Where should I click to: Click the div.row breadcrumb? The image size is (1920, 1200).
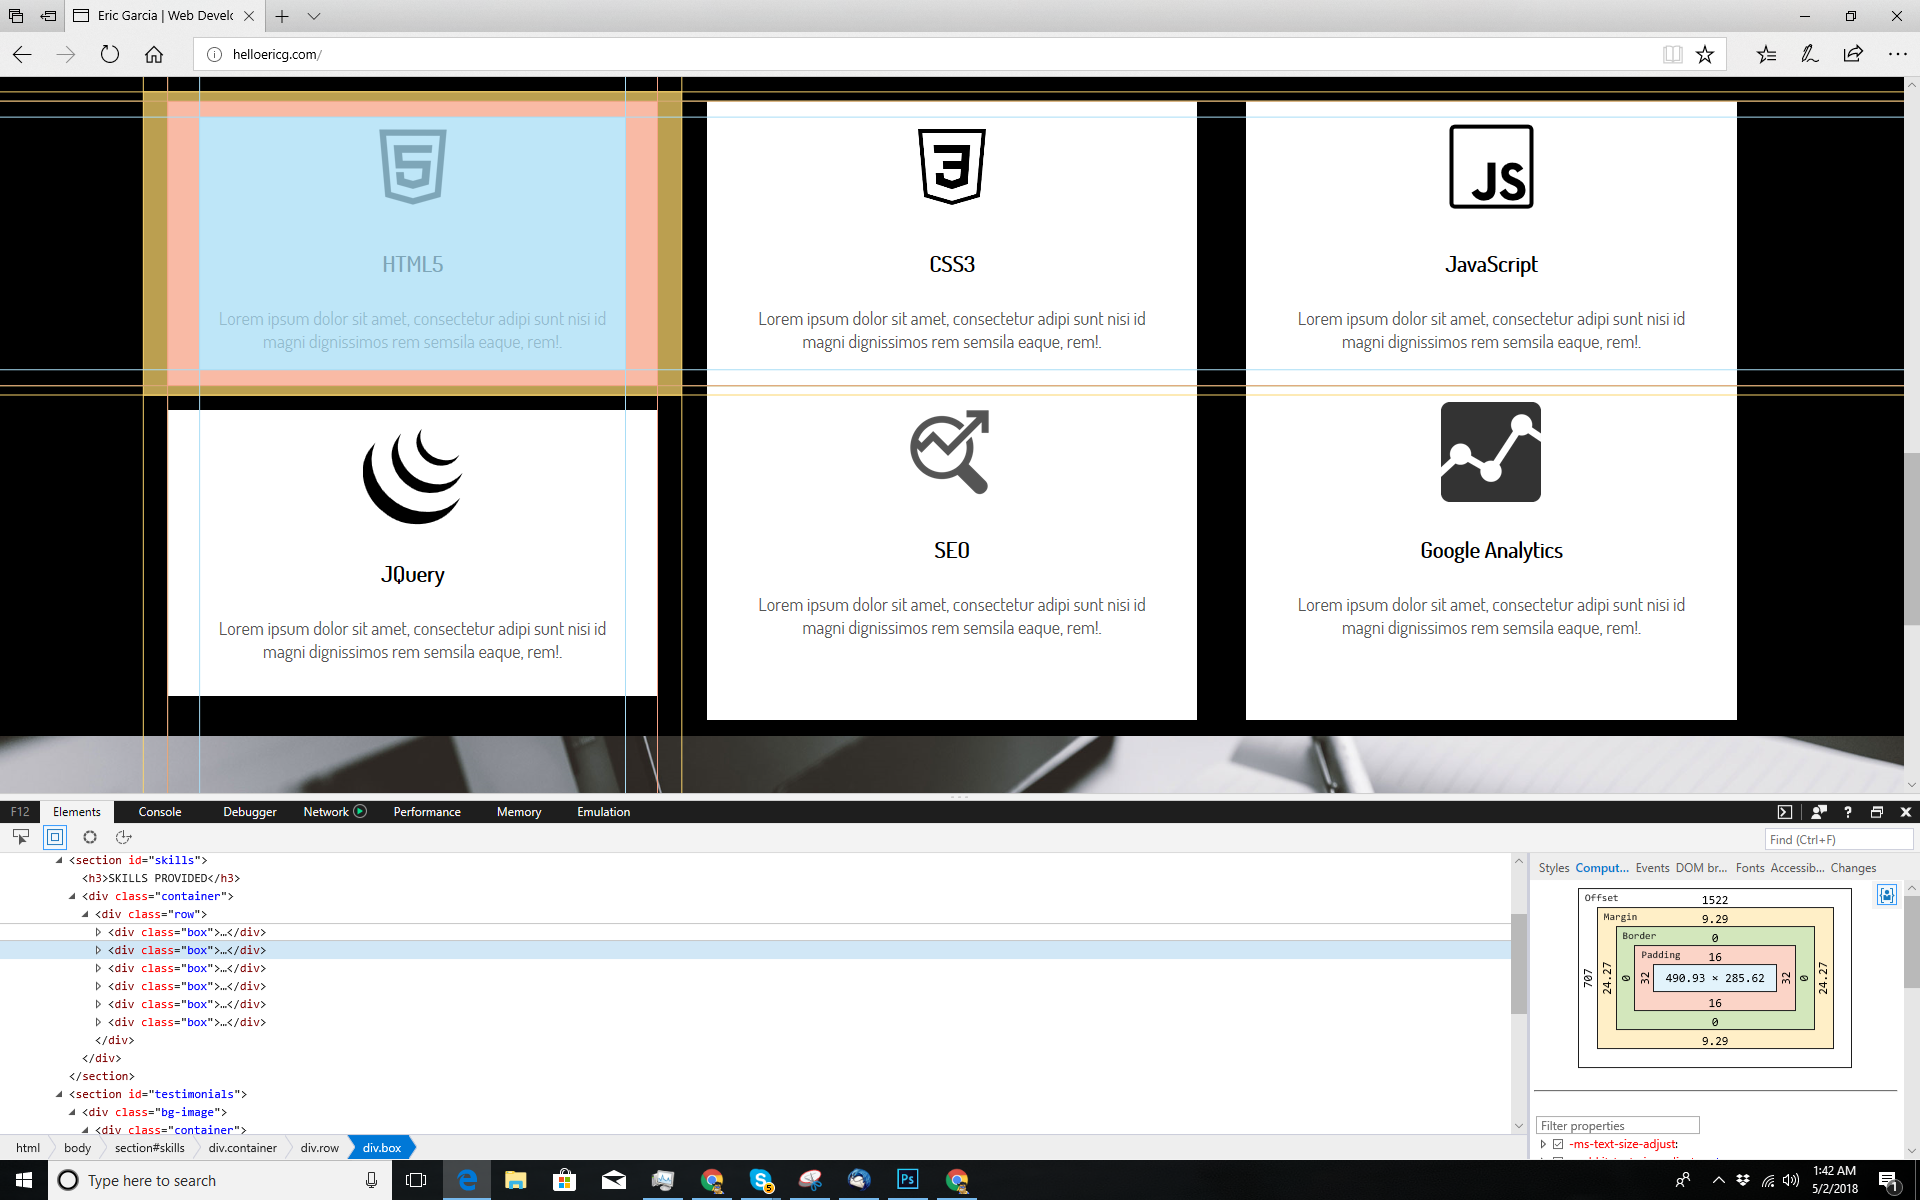pos(320,1148)
